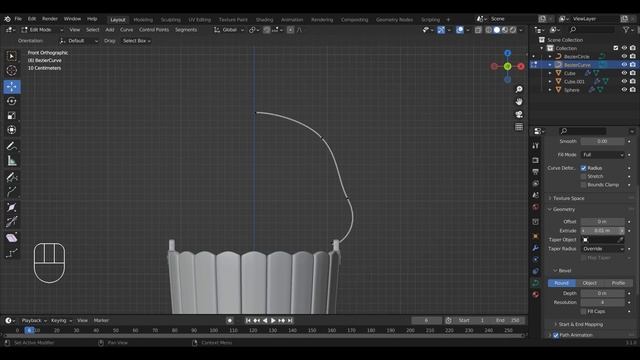Select the Object bevel mode
640x360 pixels.
[x=590, y=283]
